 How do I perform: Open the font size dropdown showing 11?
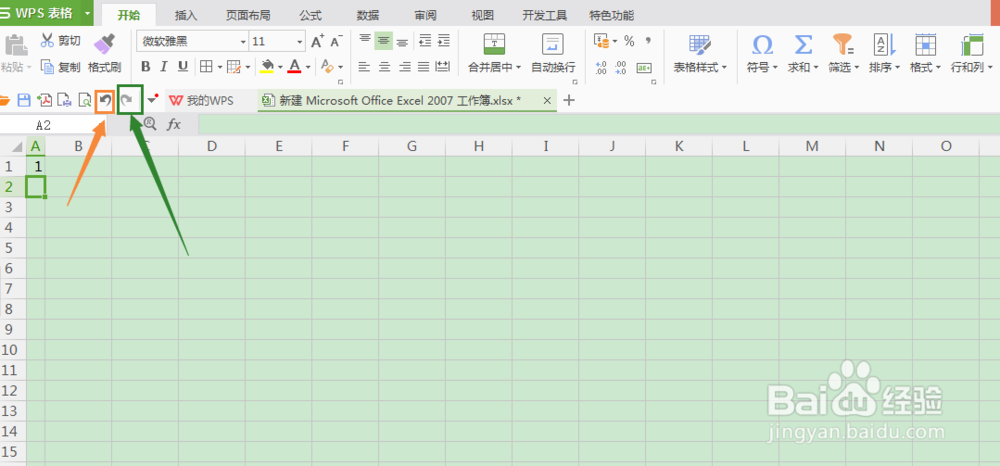coord(300,42)
